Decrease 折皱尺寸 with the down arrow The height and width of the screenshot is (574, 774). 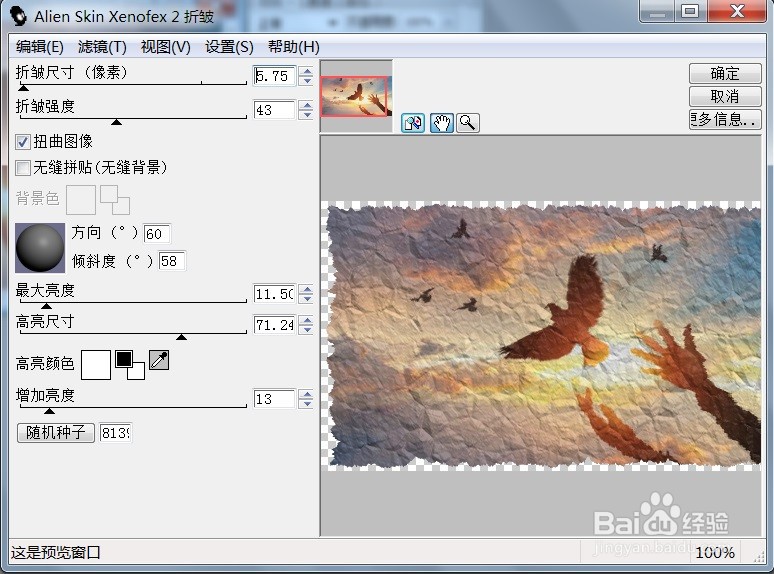point(307,81)
